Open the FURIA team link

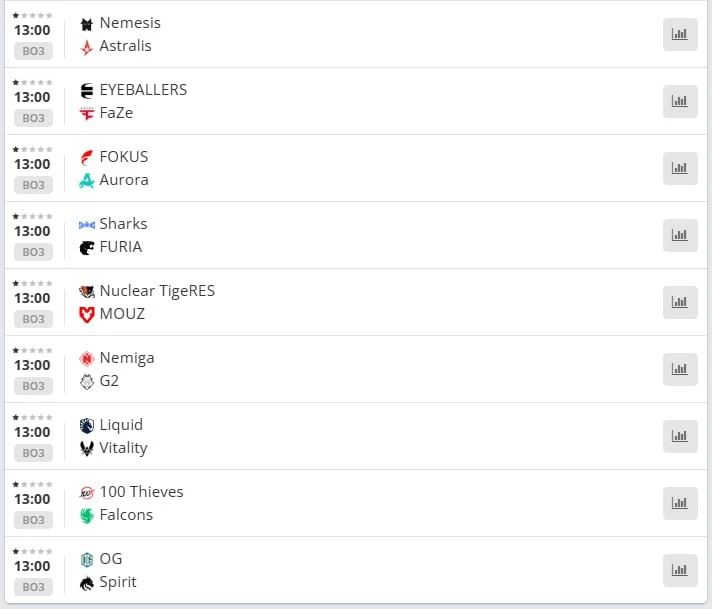[x=121, y=247]
